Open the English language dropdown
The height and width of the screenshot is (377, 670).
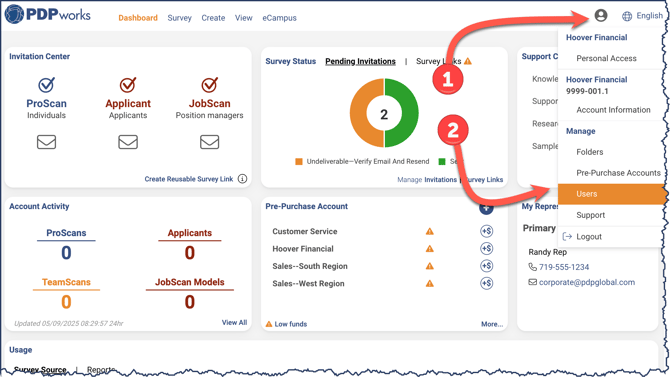(x=649, y=16)
